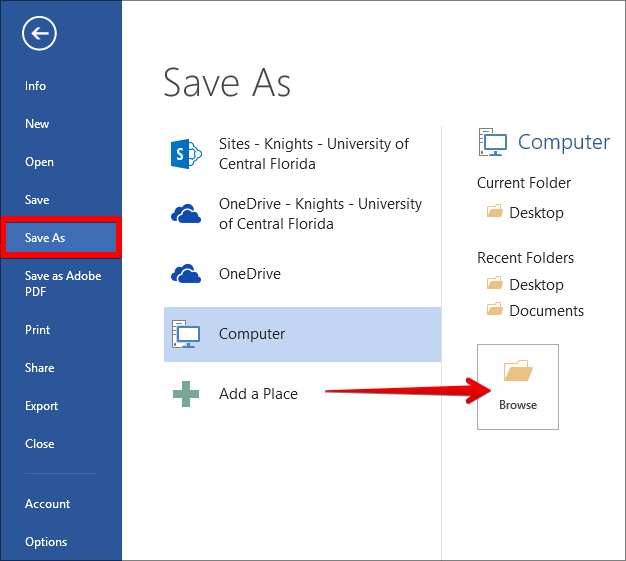The height and width of the screenshot is (561, 626).
Task: Click the Current Folder Desktop folder icon
Action: point(494,212)
